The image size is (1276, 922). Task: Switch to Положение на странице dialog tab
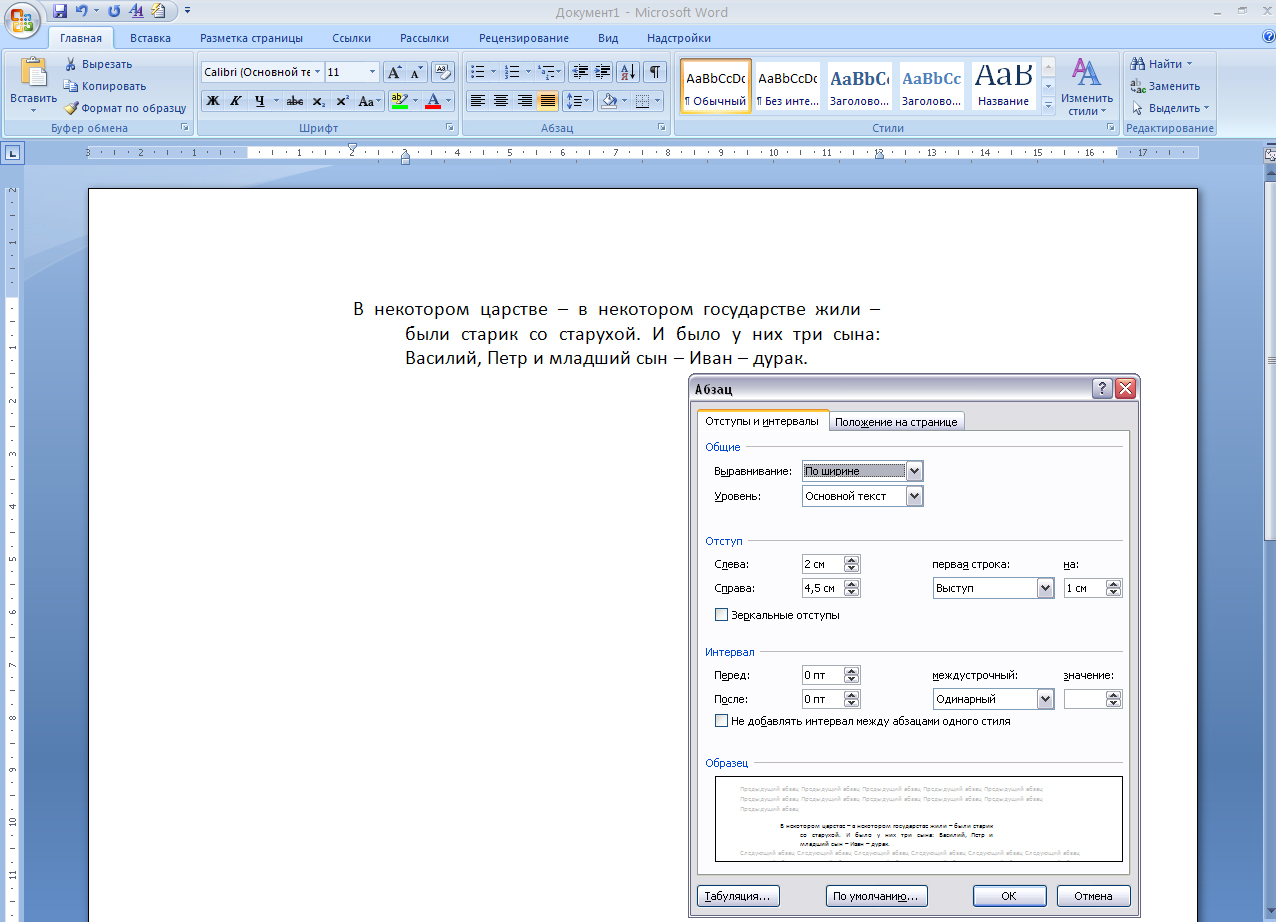(896, 422)
